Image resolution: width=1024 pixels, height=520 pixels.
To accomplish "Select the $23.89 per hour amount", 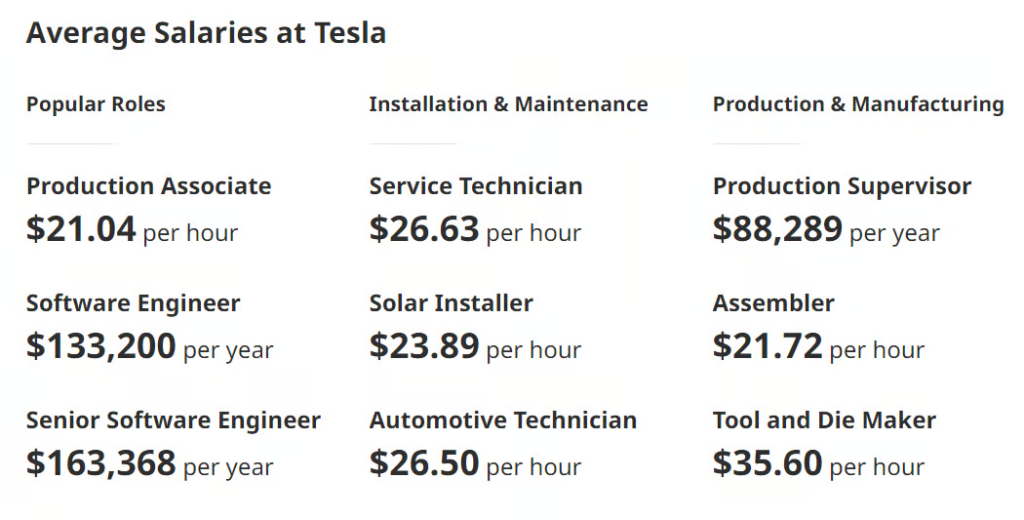I will (x=475, y=347).
